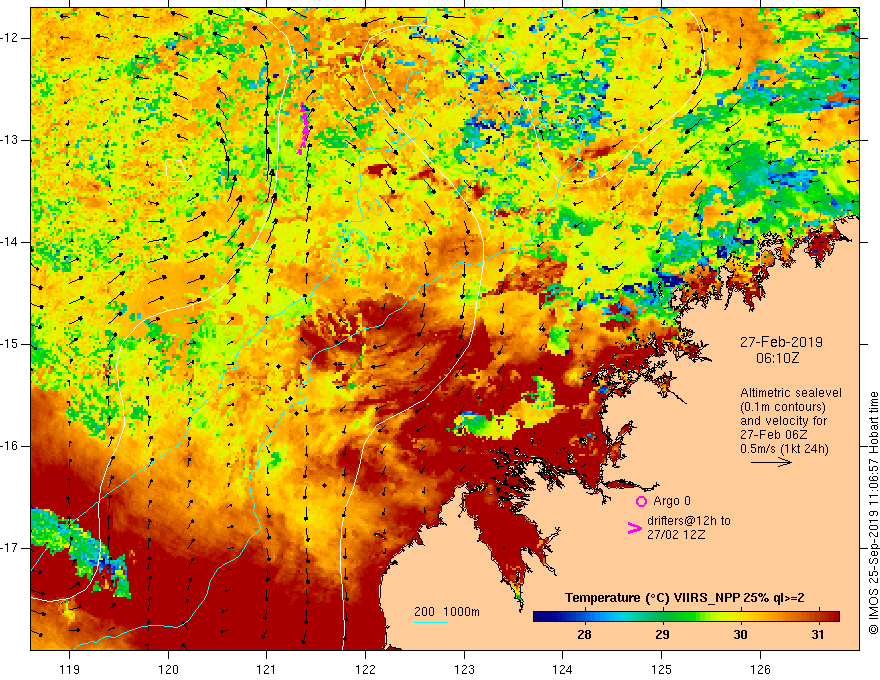This screenshot has width=880, height=680.
Task: Click the latitude axis label -12
Action: [11, 38]
